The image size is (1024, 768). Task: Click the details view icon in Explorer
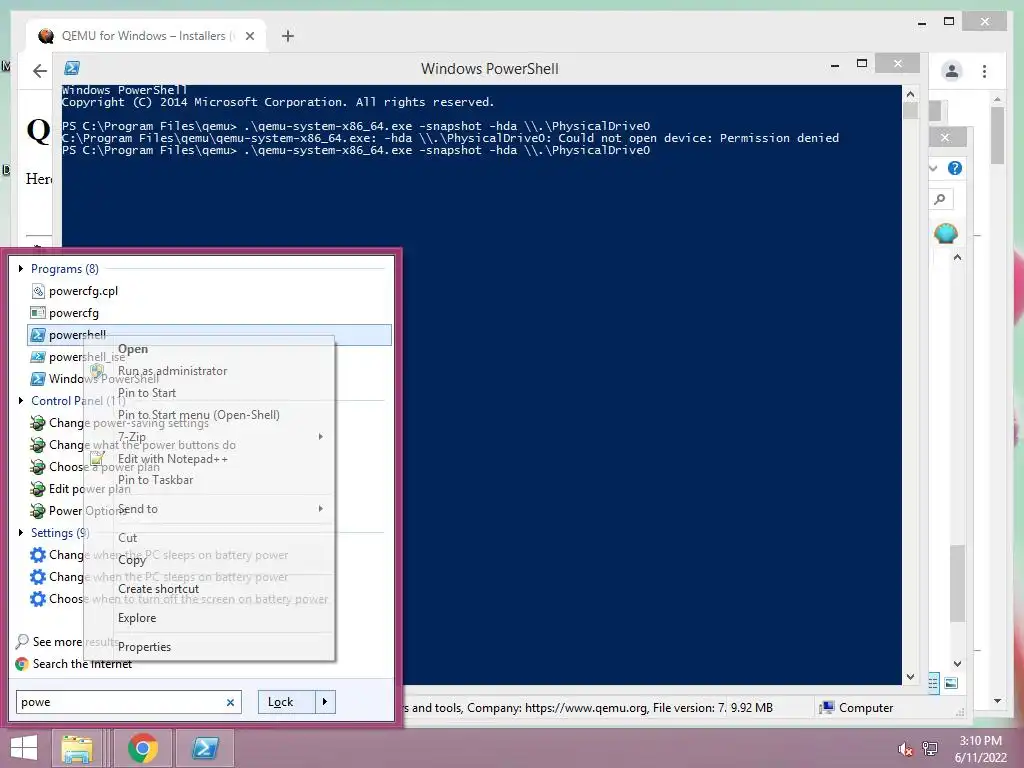pyautogui.click(x=933, y=683)
